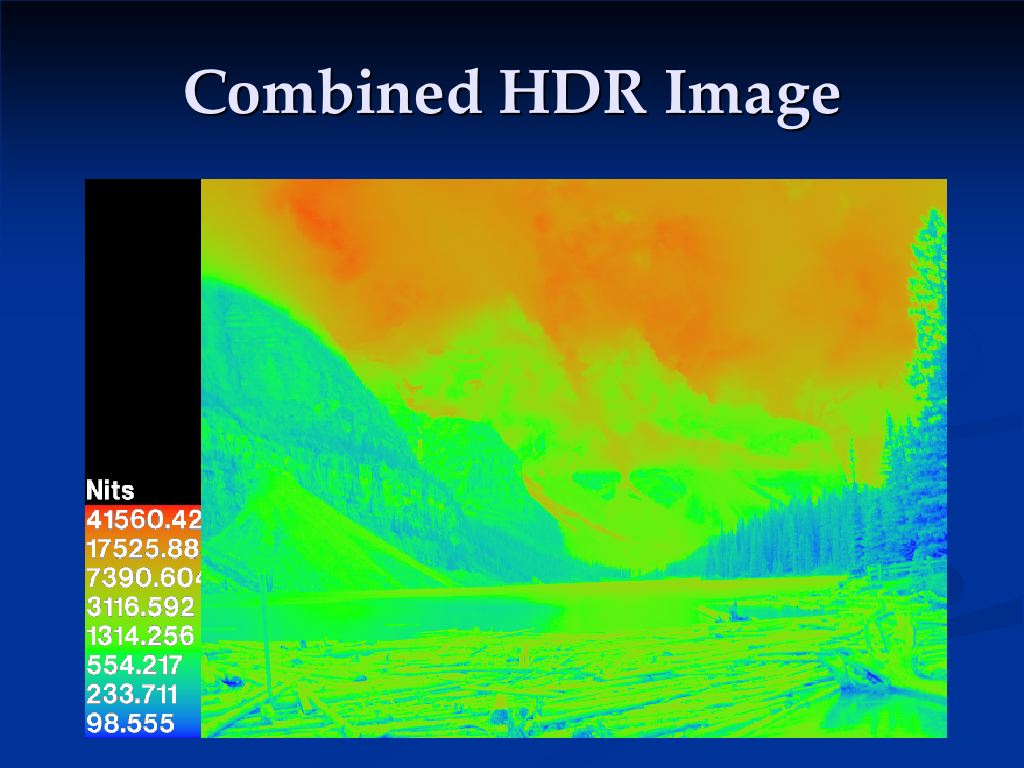This screenshot has height=768, width=1024.
Task: Select the 'Nits' legend heading
Action: (x=111, y=490)
